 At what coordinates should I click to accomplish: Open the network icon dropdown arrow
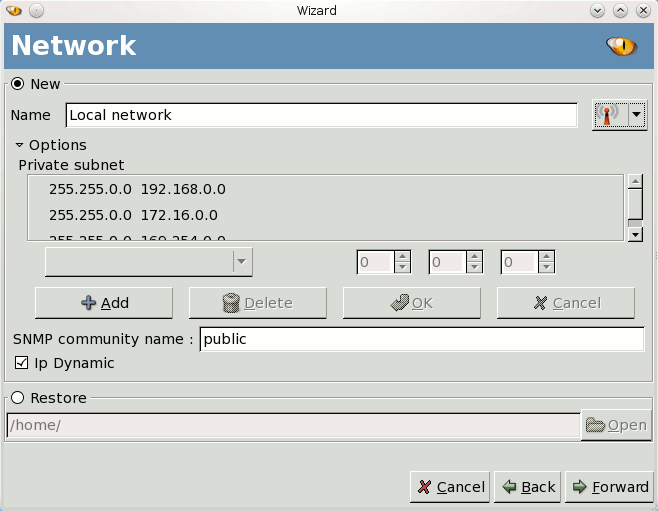point(637,115)
